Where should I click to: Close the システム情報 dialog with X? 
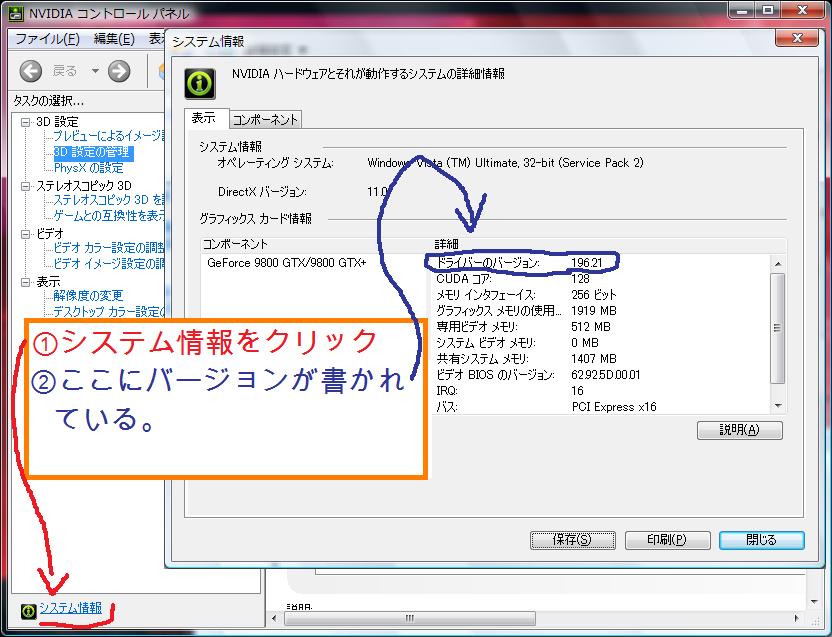796,38
